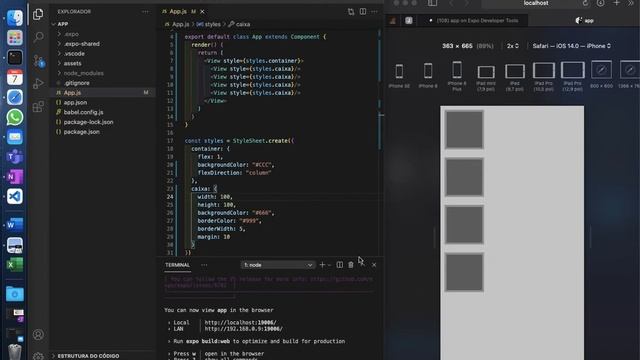Open the Safari iOS 14.0 user agent dropdown
The image size is (640, 360).
click(571, 46)
